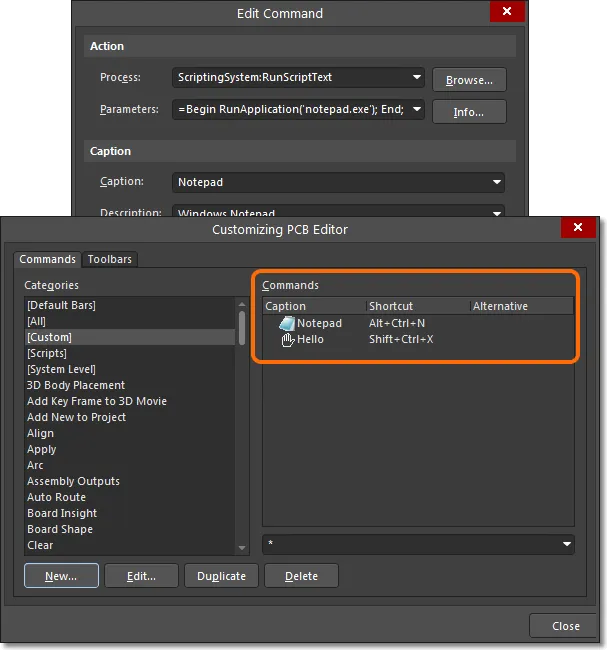The width and height of the screenshot is (607, 650).
Task: Select the [All] category
Action: [x=130, y=321]
